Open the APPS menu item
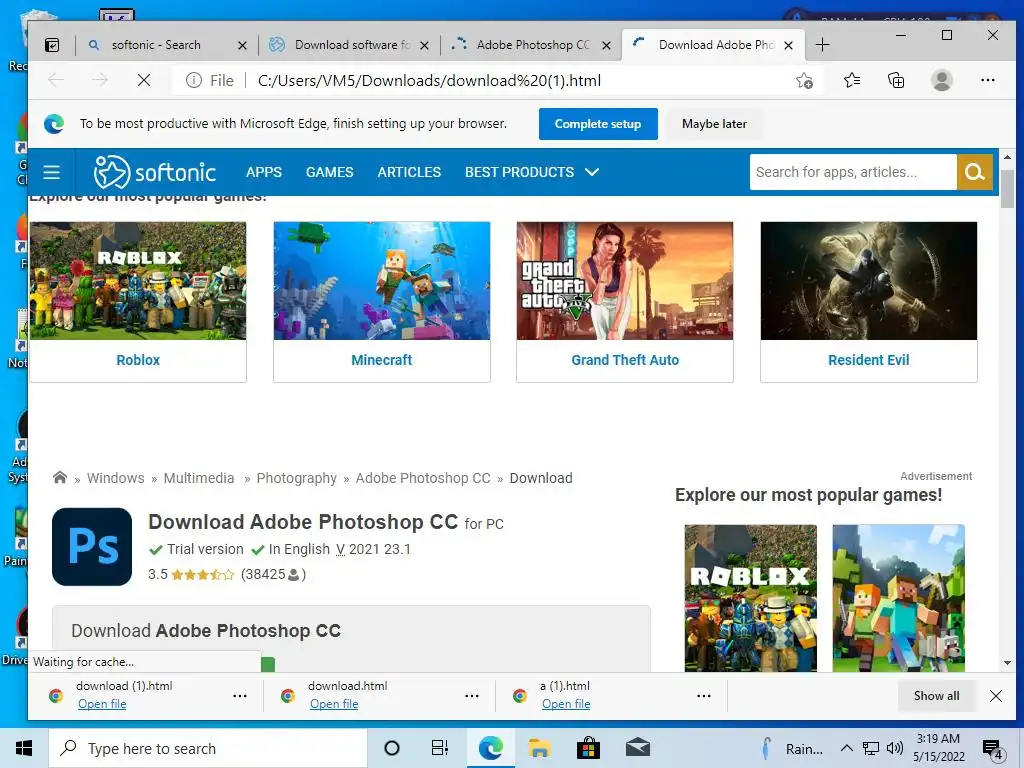This screenshot has height=768, width=1024. [264, 172]
